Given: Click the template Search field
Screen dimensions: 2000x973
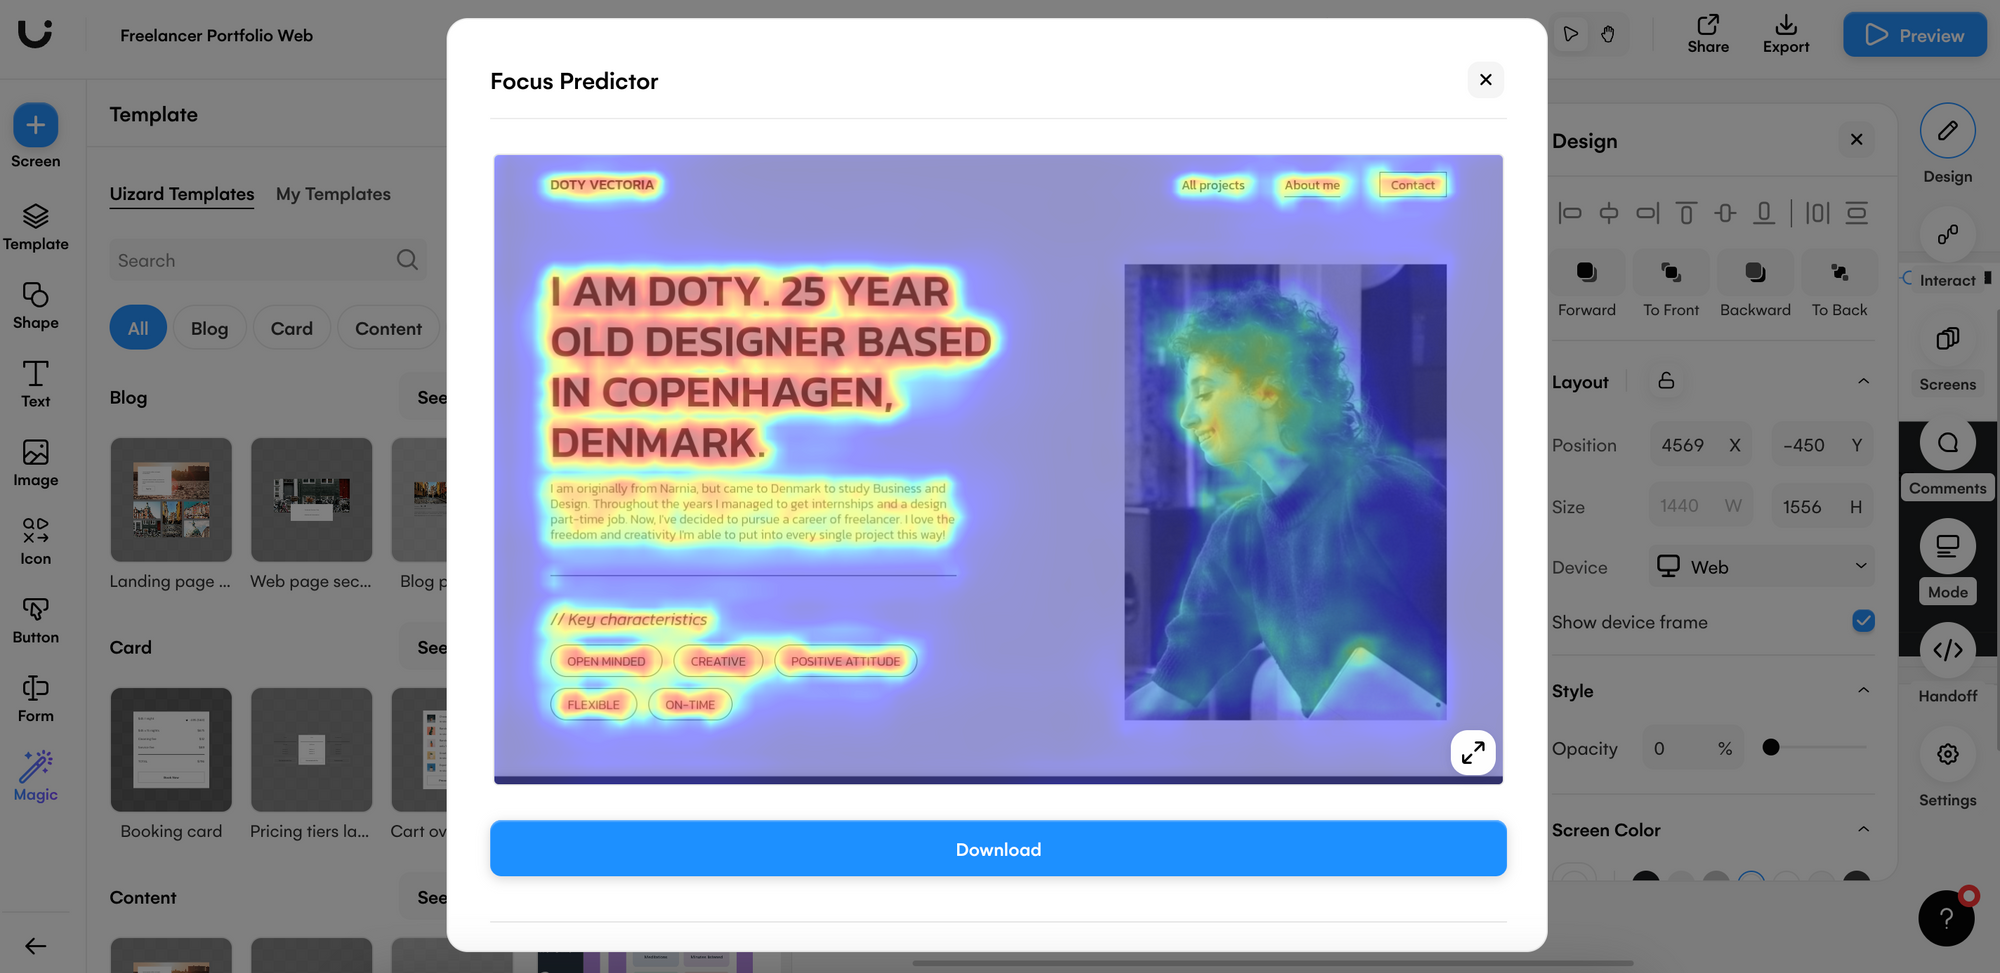Looking at the screenshot, I should click(268, 260).
